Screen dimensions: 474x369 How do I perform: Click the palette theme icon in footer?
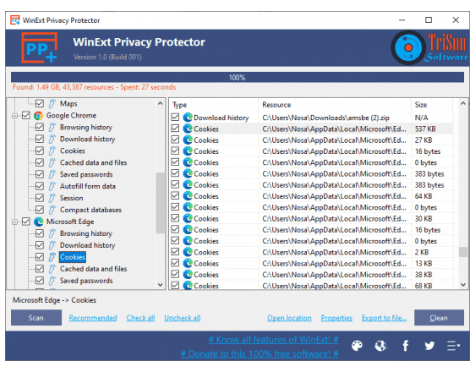(357, 346)
